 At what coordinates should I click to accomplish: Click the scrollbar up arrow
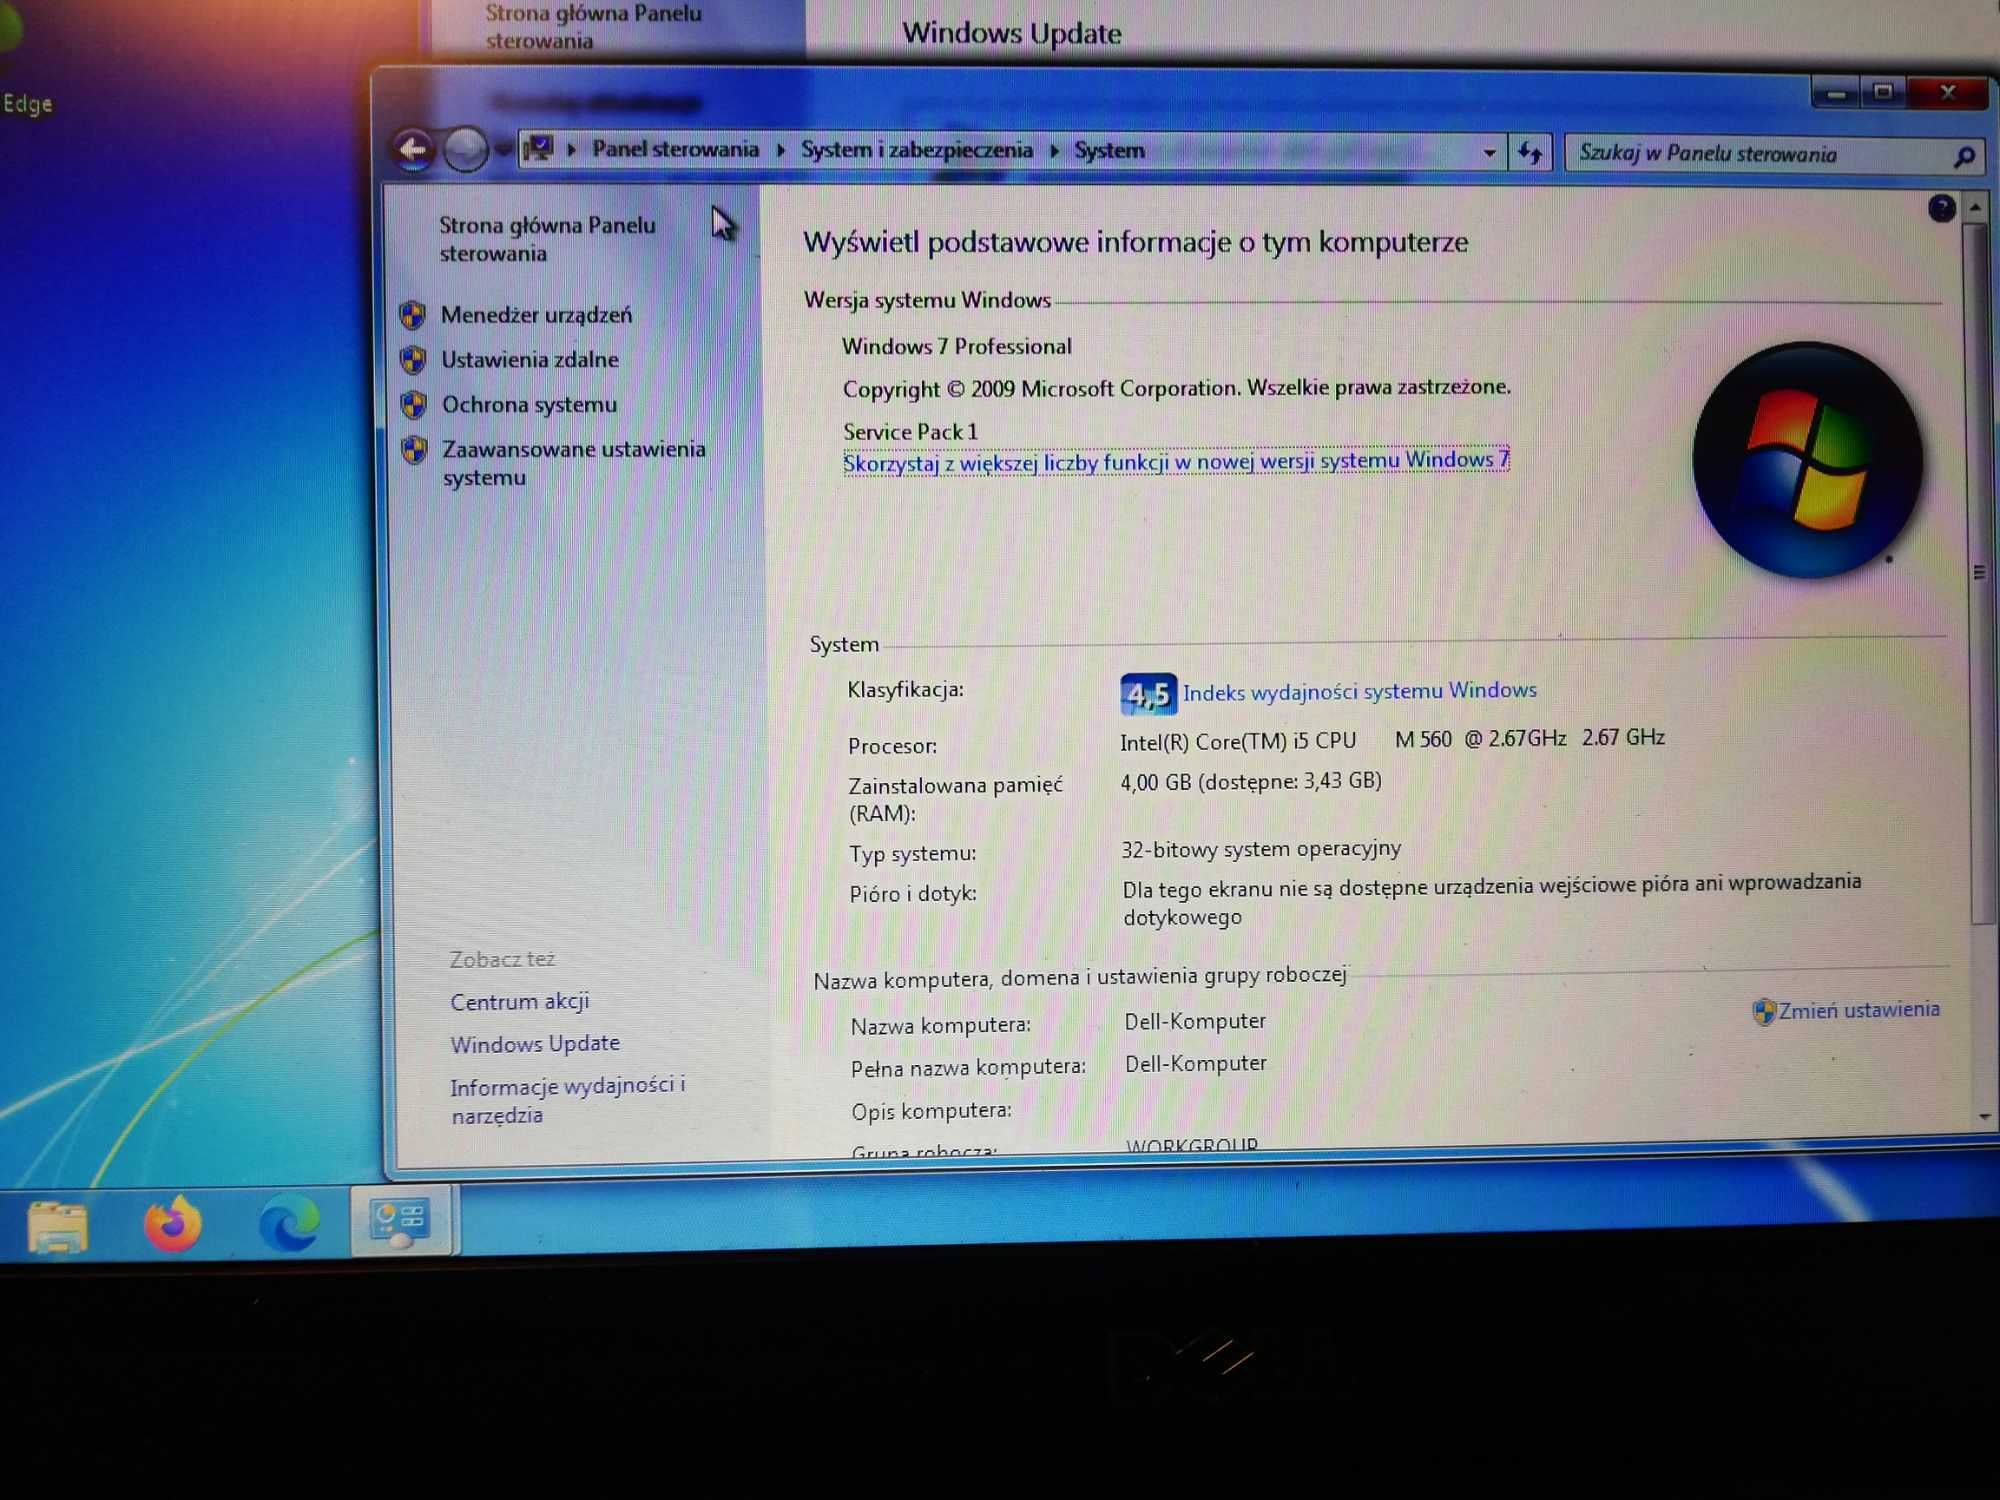tap(1975, 207)
